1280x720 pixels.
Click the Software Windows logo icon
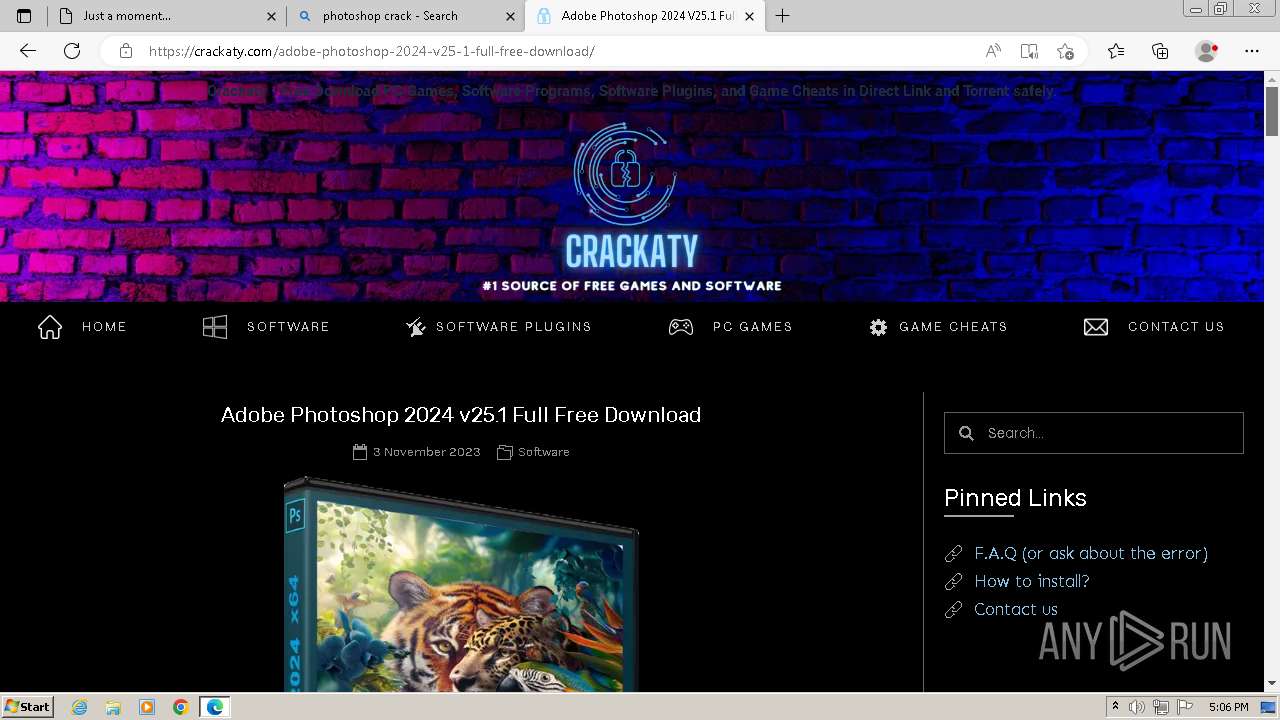point(215,327)
